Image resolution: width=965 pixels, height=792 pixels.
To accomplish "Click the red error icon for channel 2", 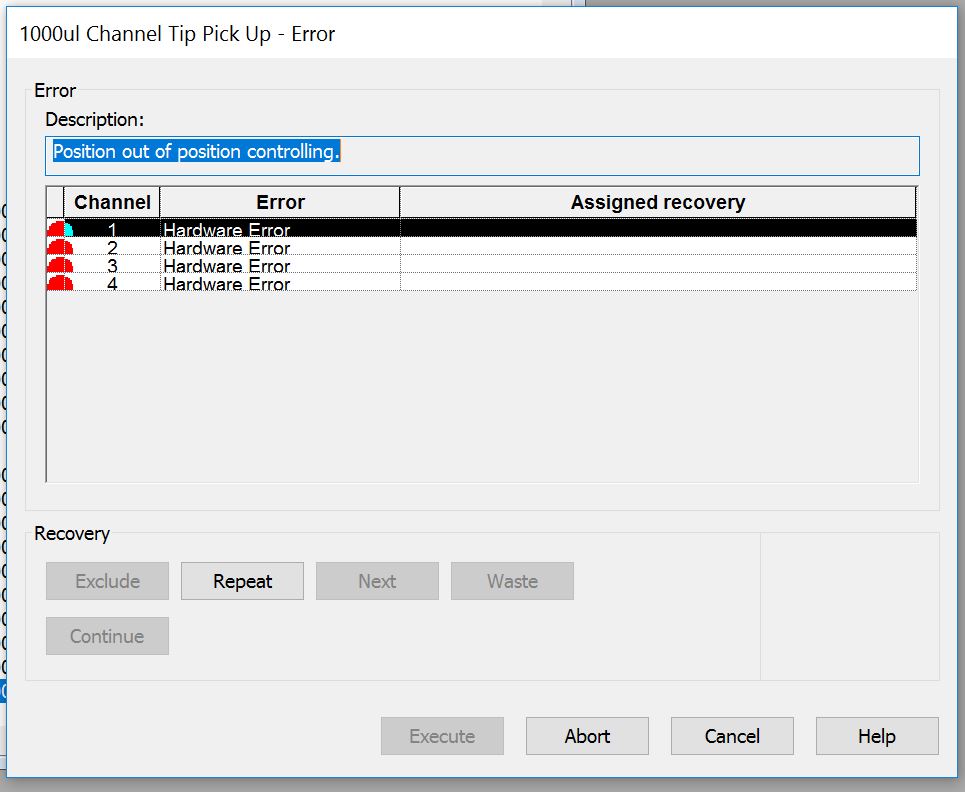I will tap(60, 247).
